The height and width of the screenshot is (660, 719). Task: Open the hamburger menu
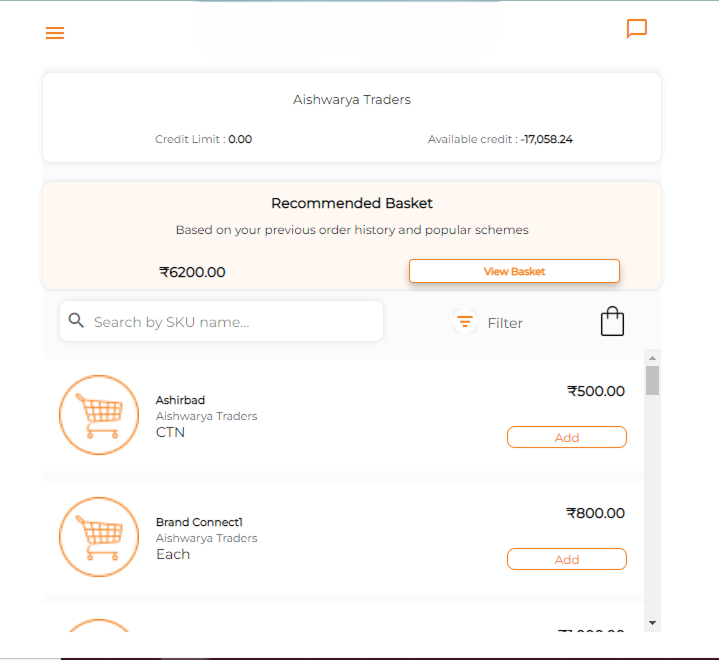pyautogui.click(x=55, y=33)
